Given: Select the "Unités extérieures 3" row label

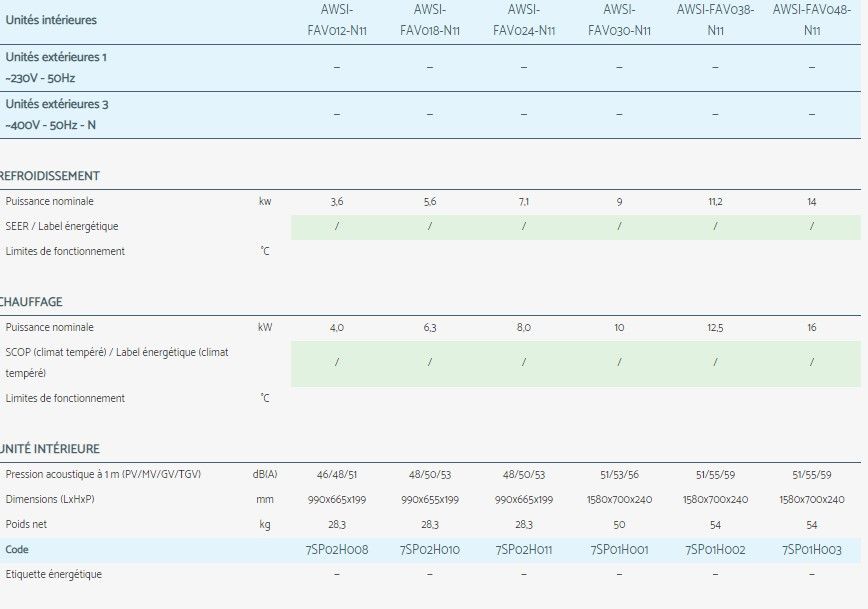Looking at the screenshot, I should [57, 104].
